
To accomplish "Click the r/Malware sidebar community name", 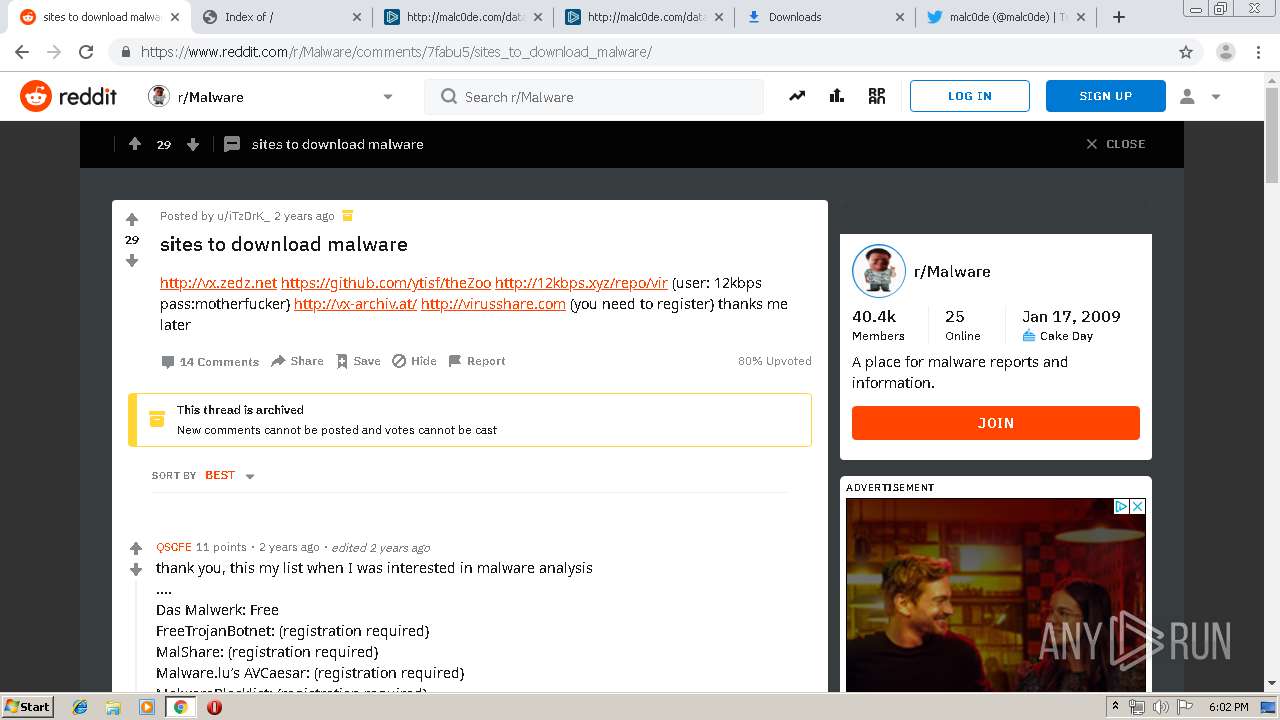I will pyautogui.click(x=952, y=271).
